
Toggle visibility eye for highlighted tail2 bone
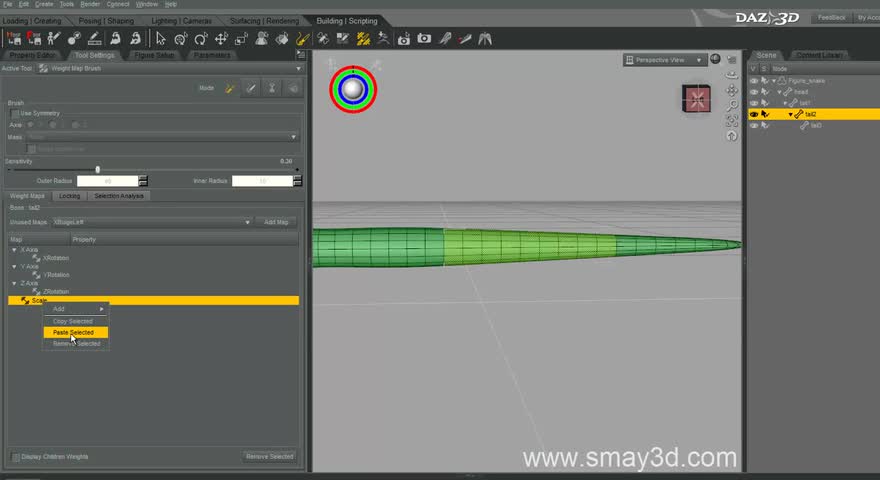pyautogui.click(x=754, y=115)
